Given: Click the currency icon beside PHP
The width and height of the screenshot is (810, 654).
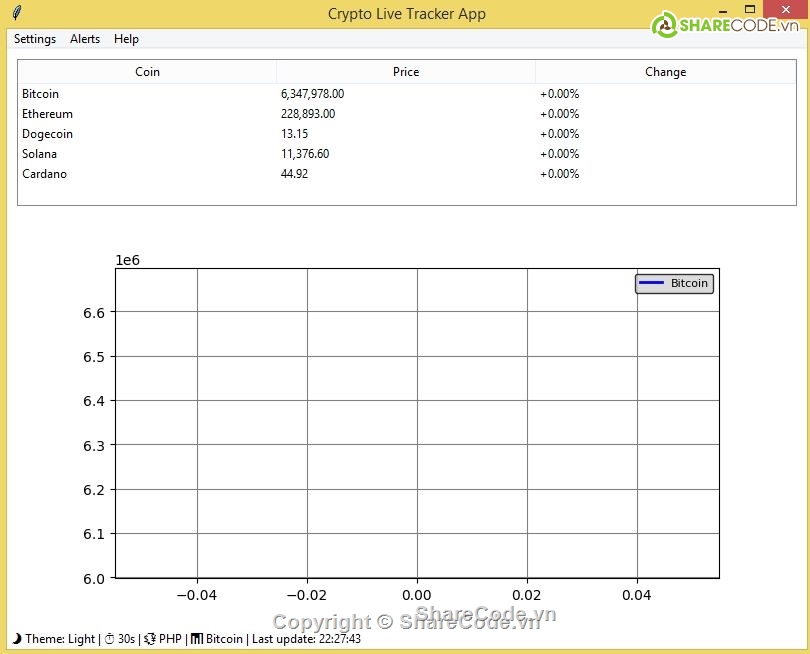Looking at the screenshot, I should point(150,639).
